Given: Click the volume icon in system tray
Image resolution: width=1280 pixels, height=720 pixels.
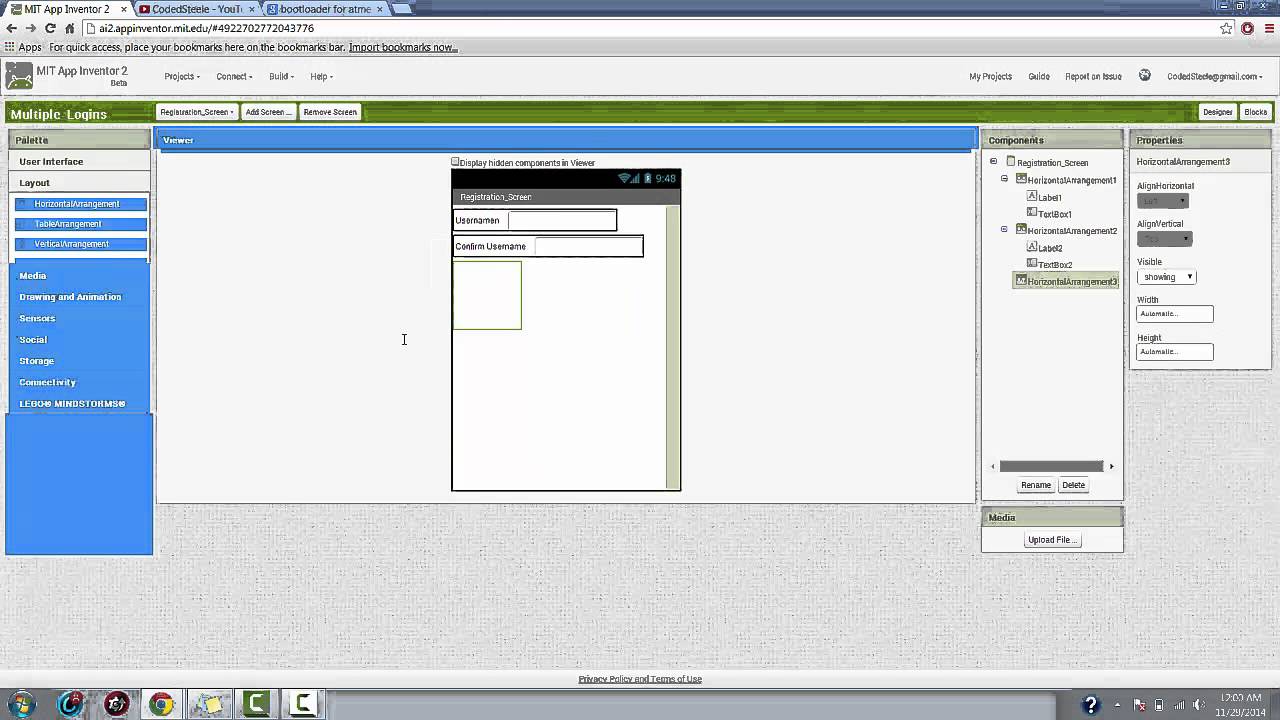Looking at the screenshot, I should [x=1198, y=705].
